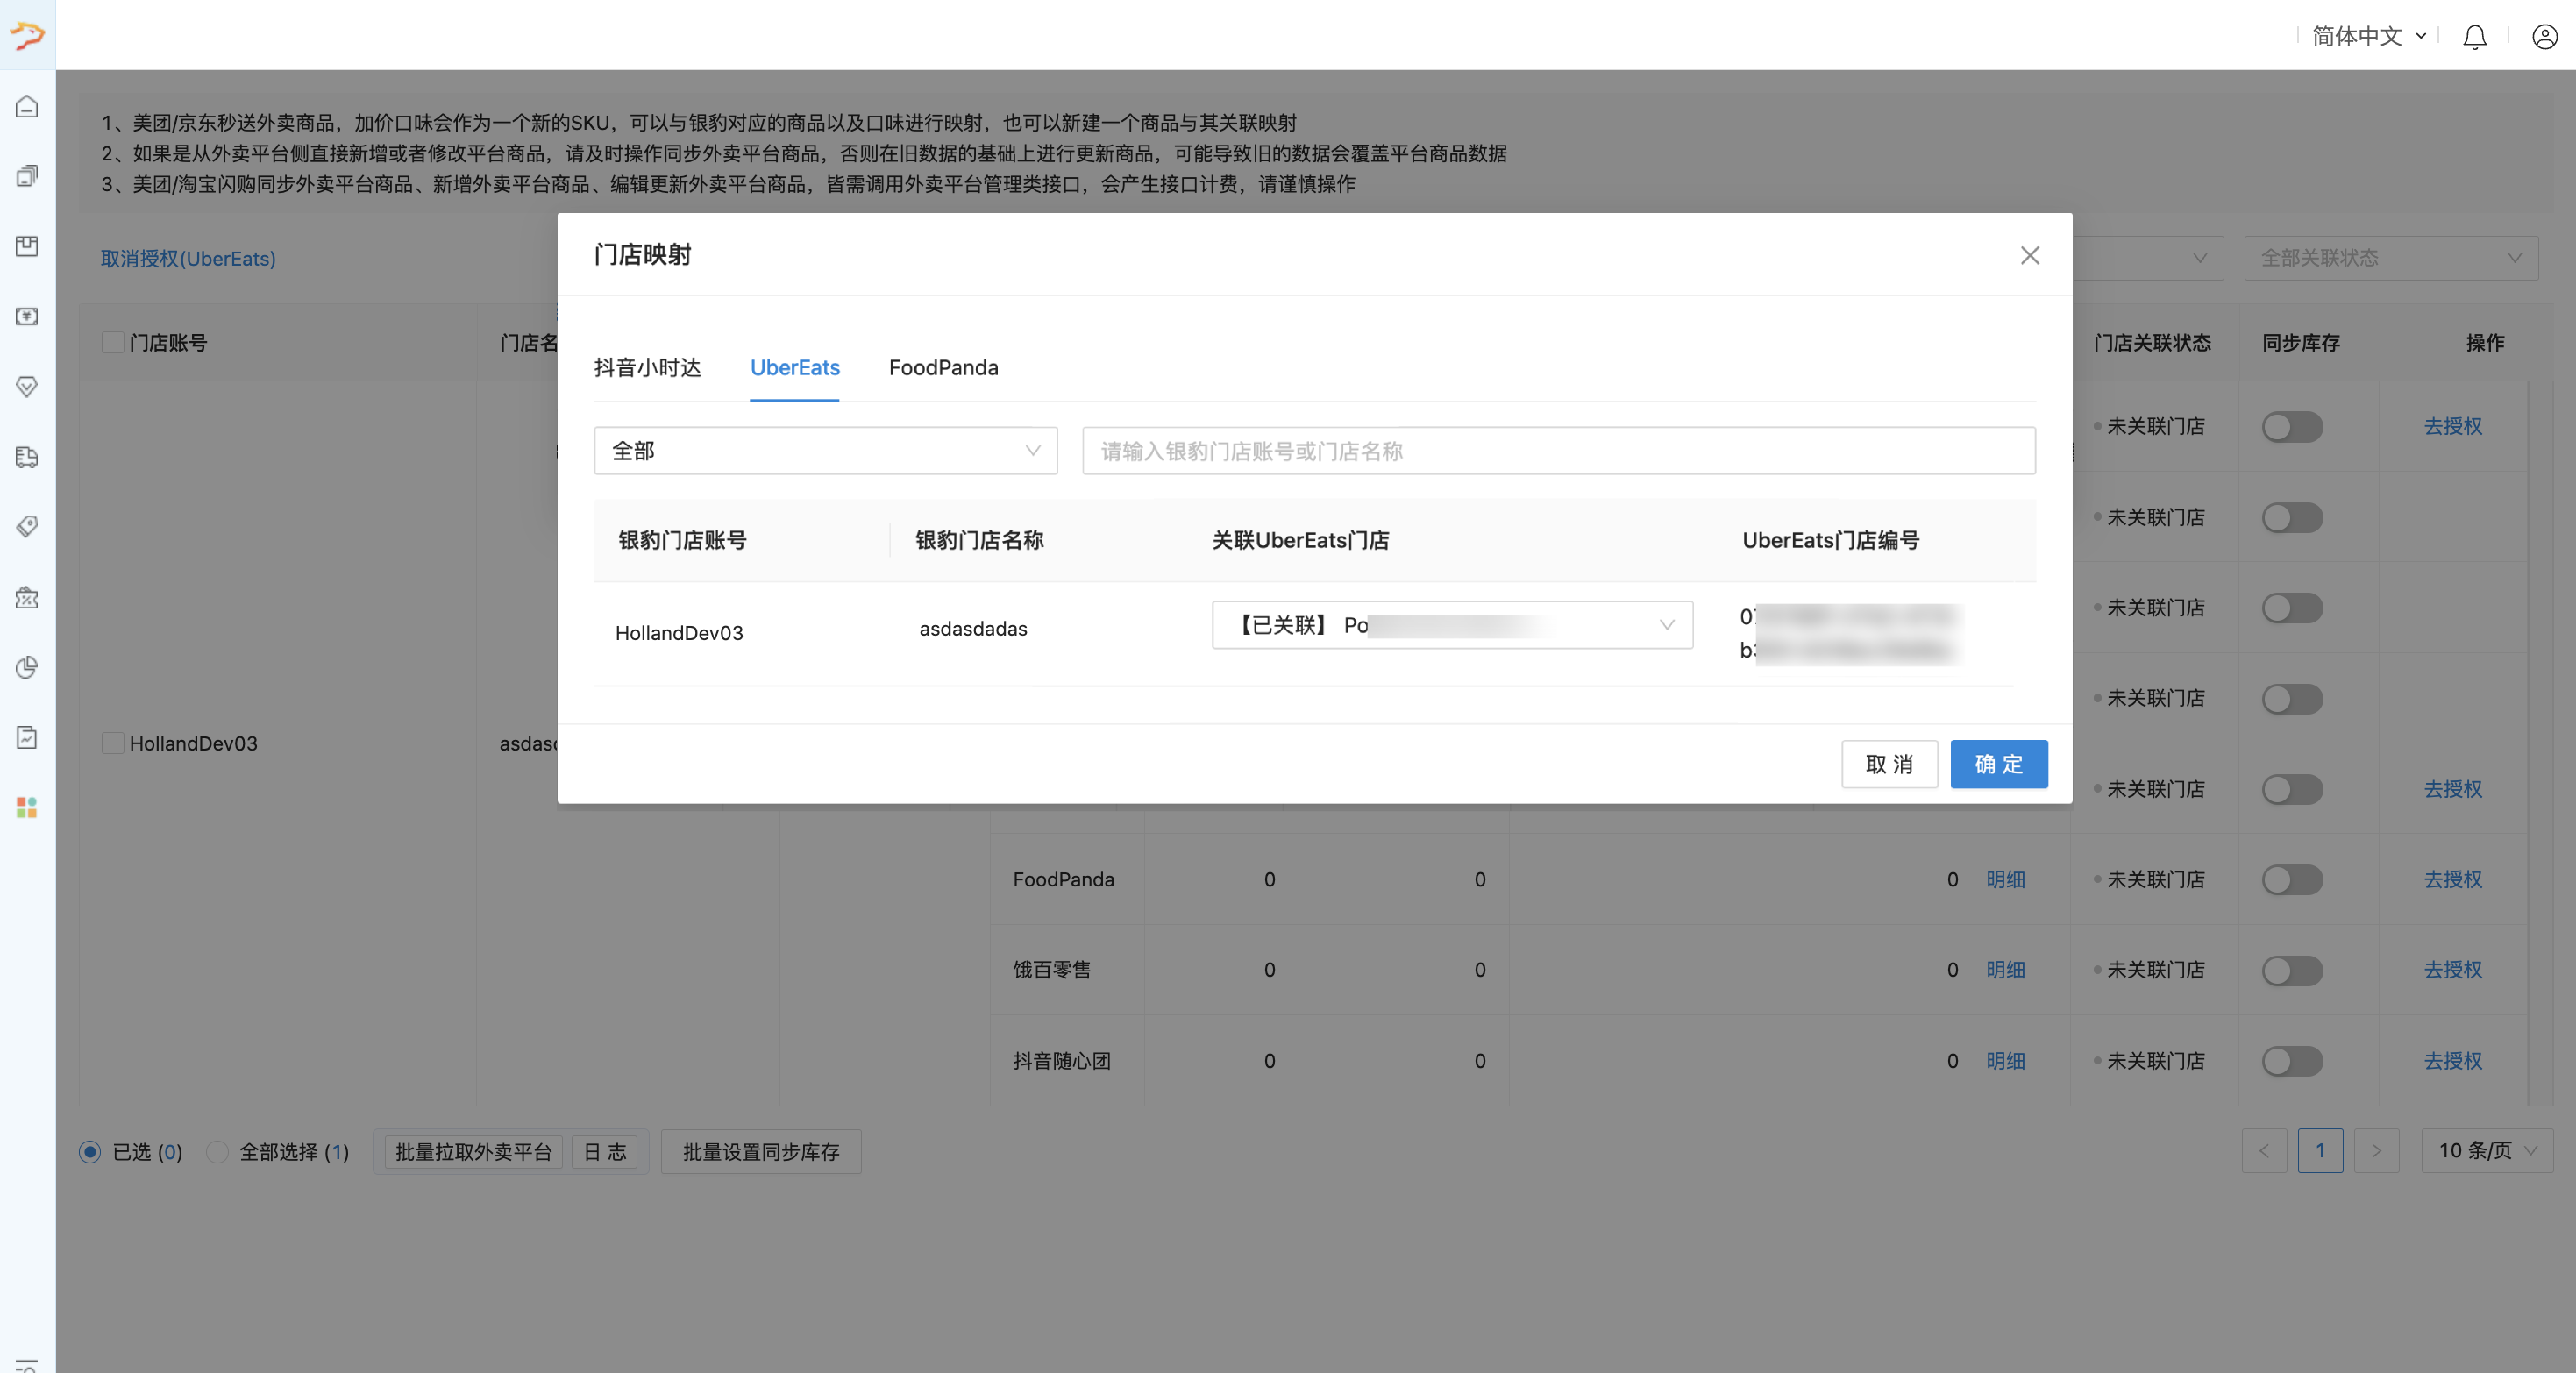Open 明细 for the FoodPanda row
This screenshot has width=2576, height=1373.
coord(2005,880)
